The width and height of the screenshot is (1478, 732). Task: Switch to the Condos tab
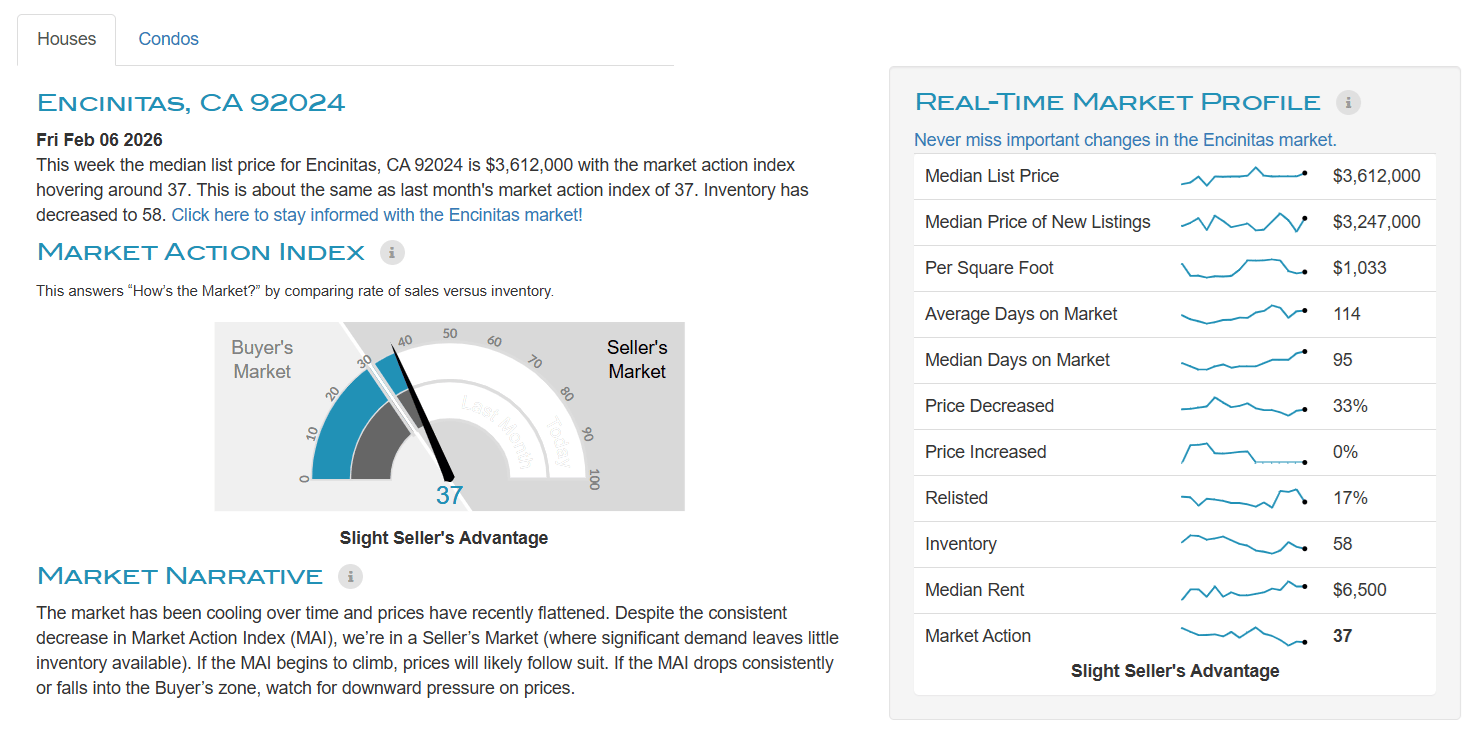[x=168, y=39]
